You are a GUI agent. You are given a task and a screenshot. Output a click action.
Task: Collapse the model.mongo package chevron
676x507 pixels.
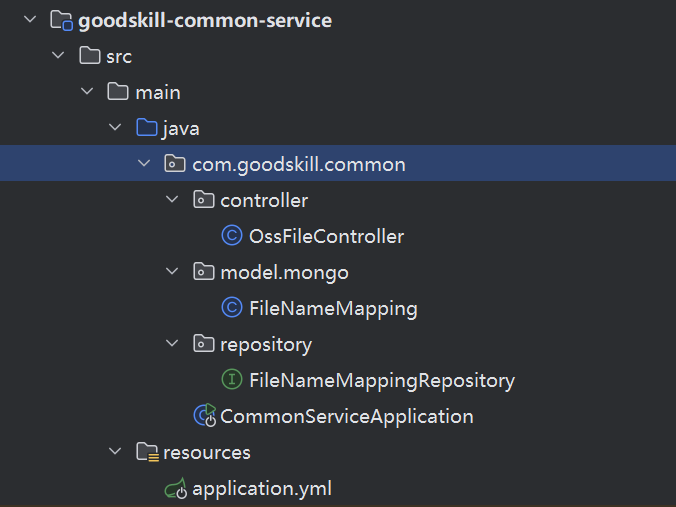coord(173,272)
